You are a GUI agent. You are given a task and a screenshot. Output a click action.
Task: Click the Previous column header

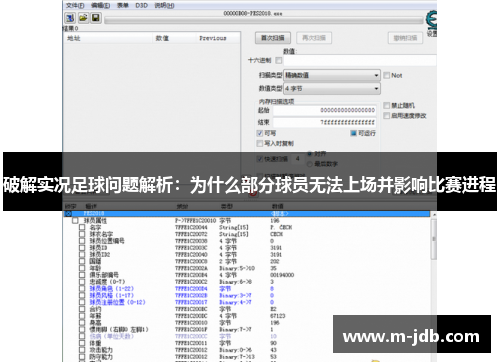[218, 38]
